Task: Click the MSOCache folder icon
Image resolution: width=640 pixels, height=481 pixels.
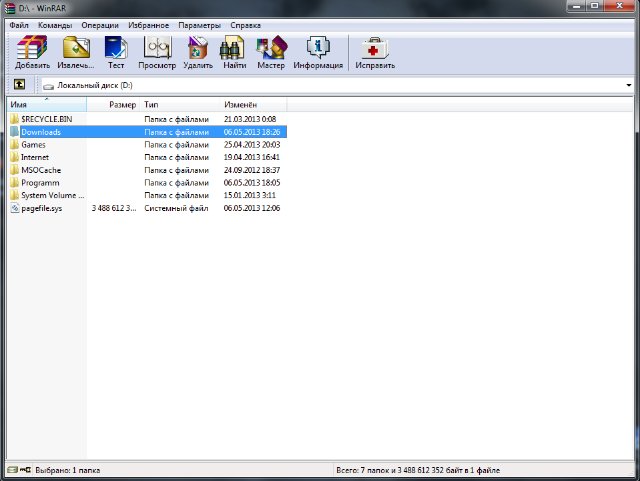Action: [x=15, y=170]
